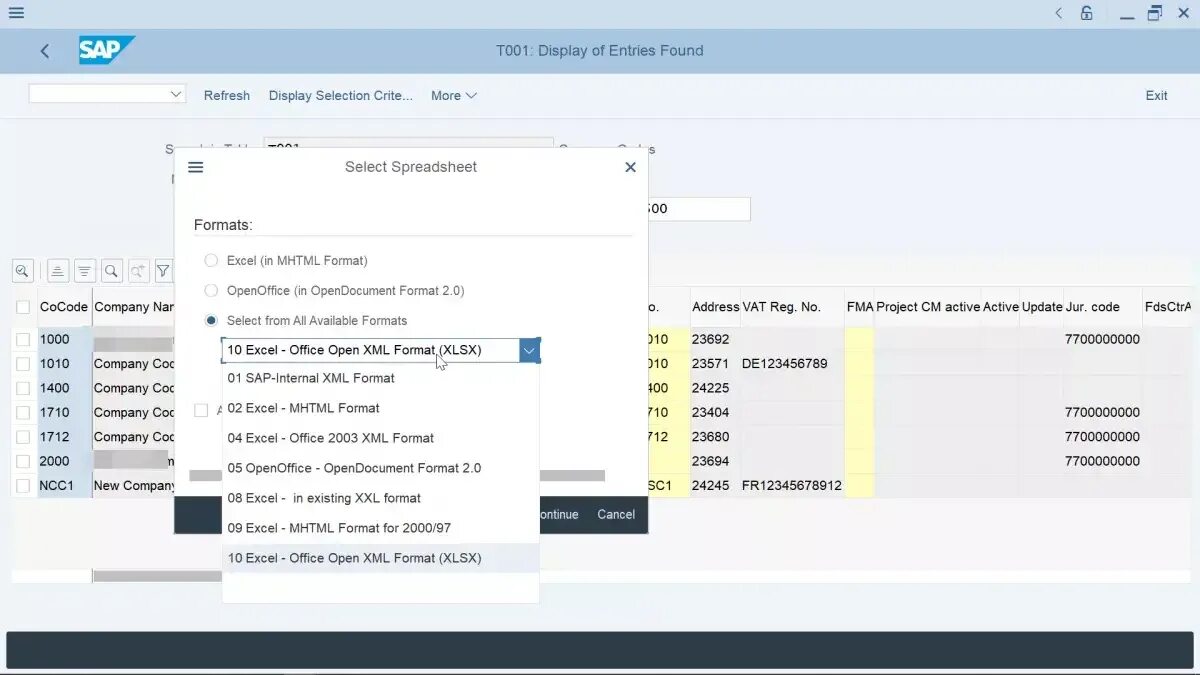The width and height of the screenshot is (1200, 675).
Task: Click the dialog's horizontal scrollbar
Action: pyautogui.click(x=397, y=475)
